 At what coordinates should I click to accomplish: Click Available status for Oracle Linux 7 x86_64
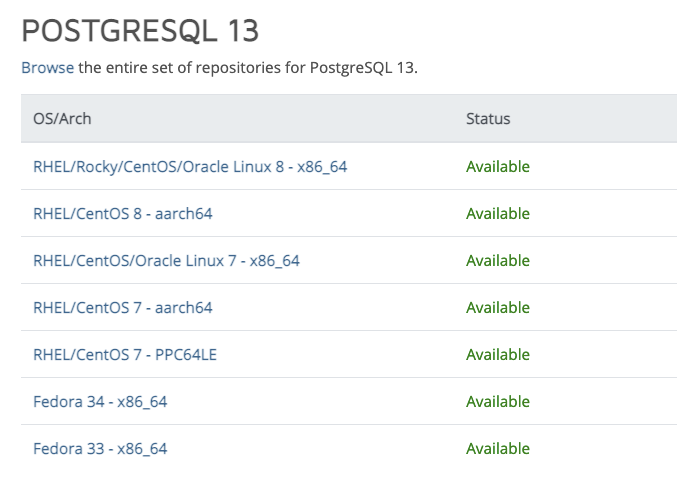point(498,261)
